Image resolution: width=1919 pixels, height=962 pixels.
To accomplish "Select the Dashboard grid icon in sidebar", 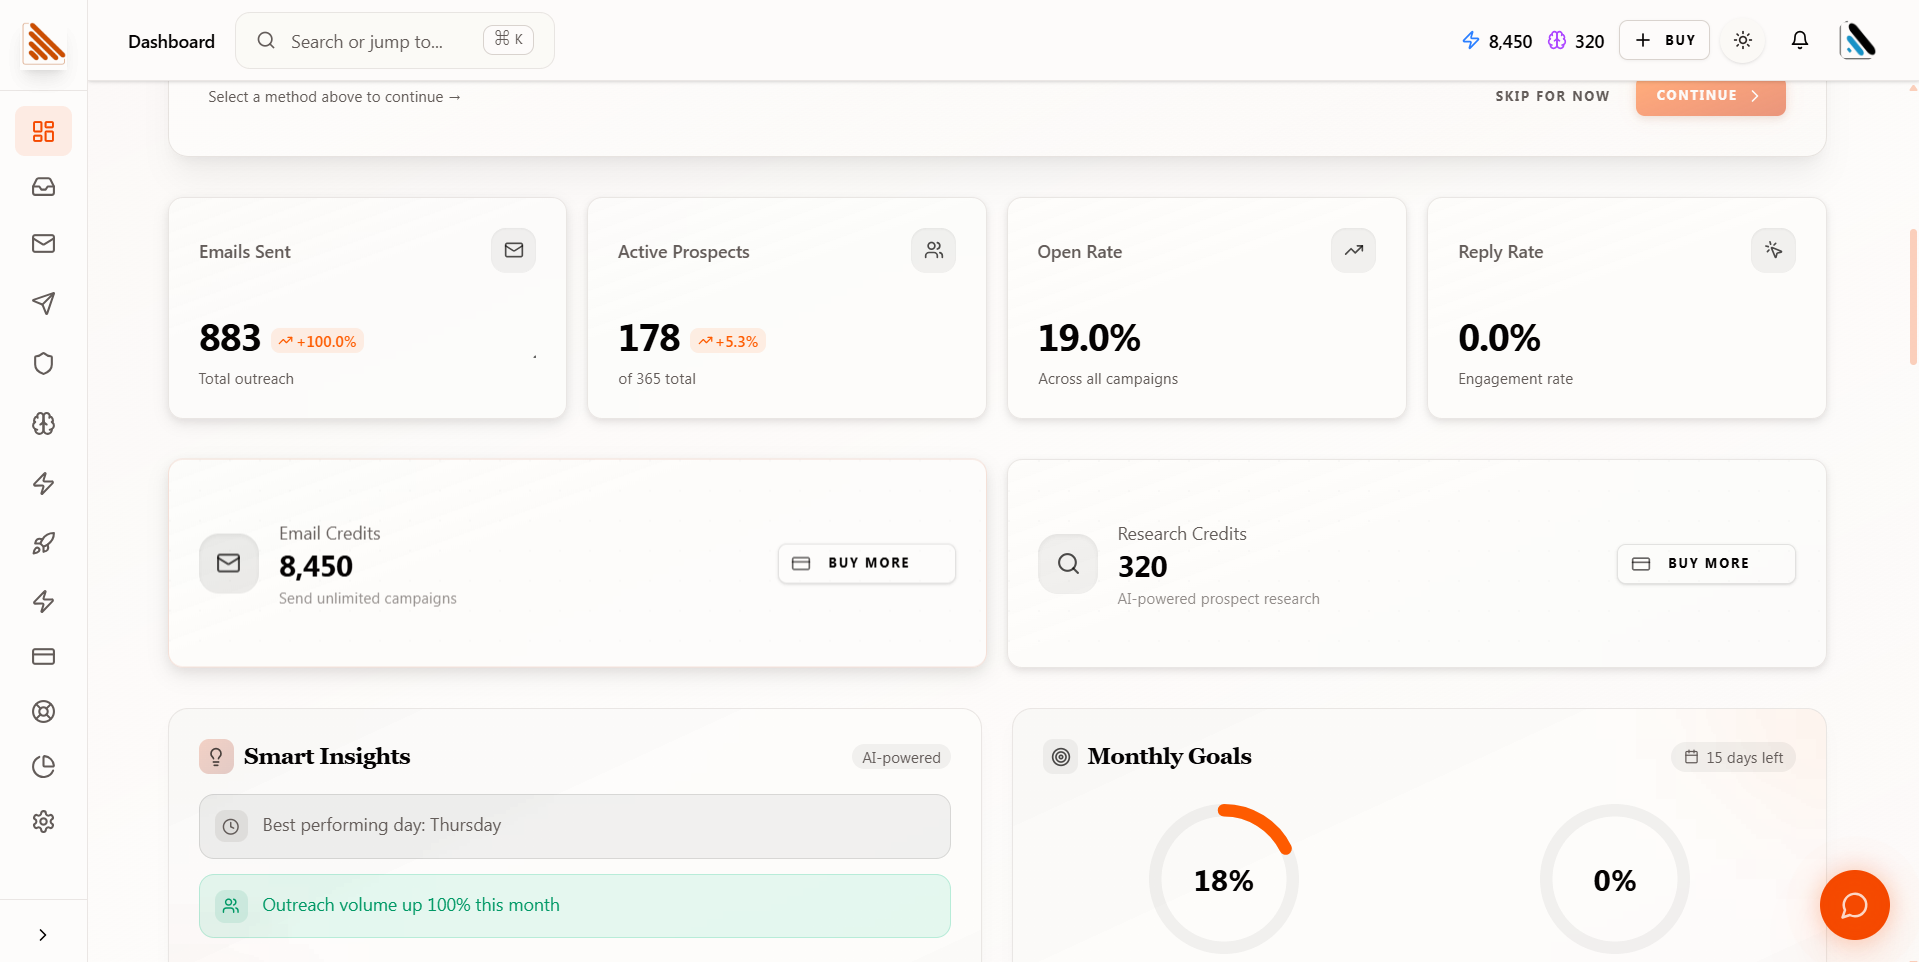I will click(x=43, y=131).
